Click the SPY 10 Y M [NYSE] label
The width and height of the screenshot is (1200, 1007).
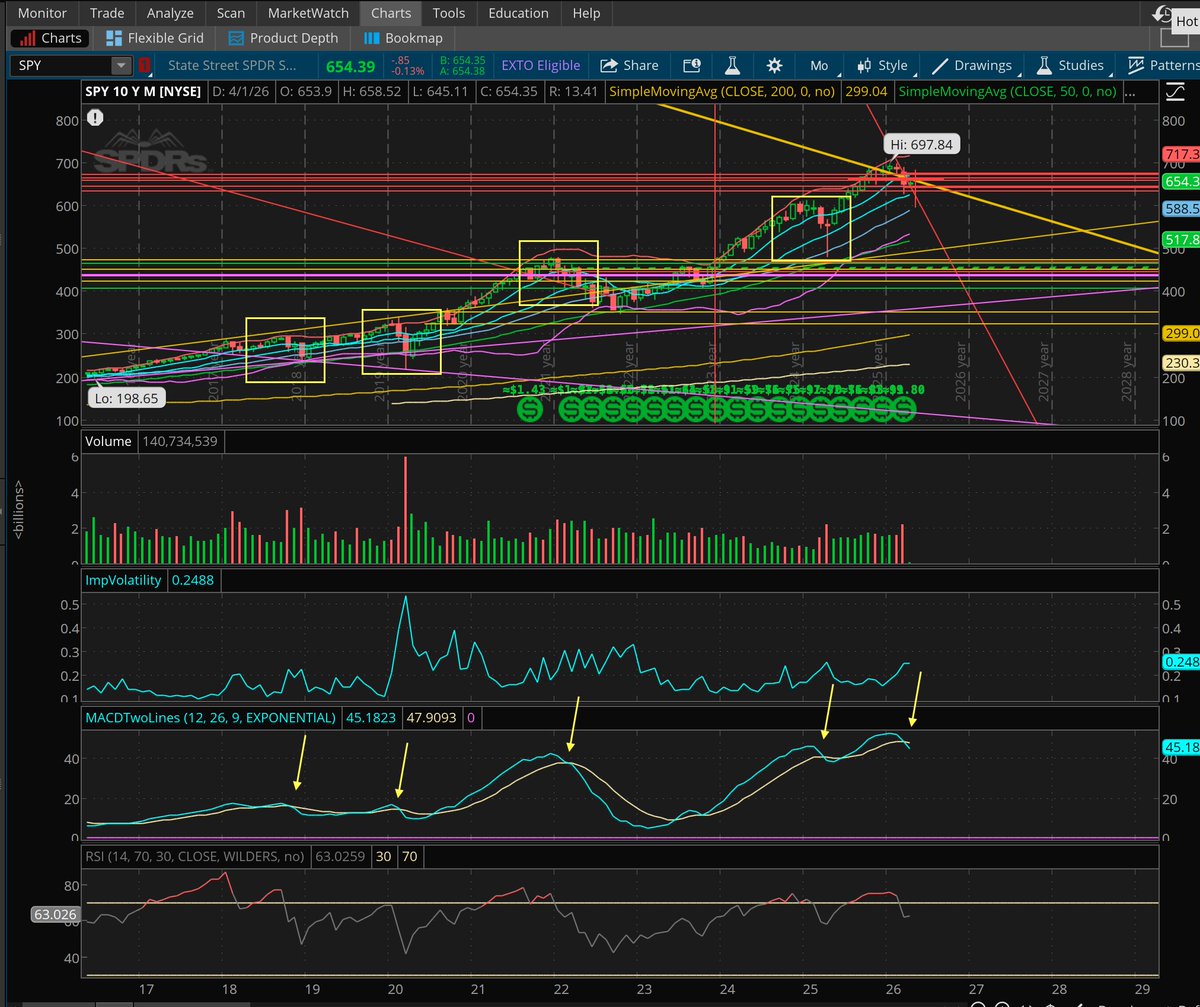point(142,91)
